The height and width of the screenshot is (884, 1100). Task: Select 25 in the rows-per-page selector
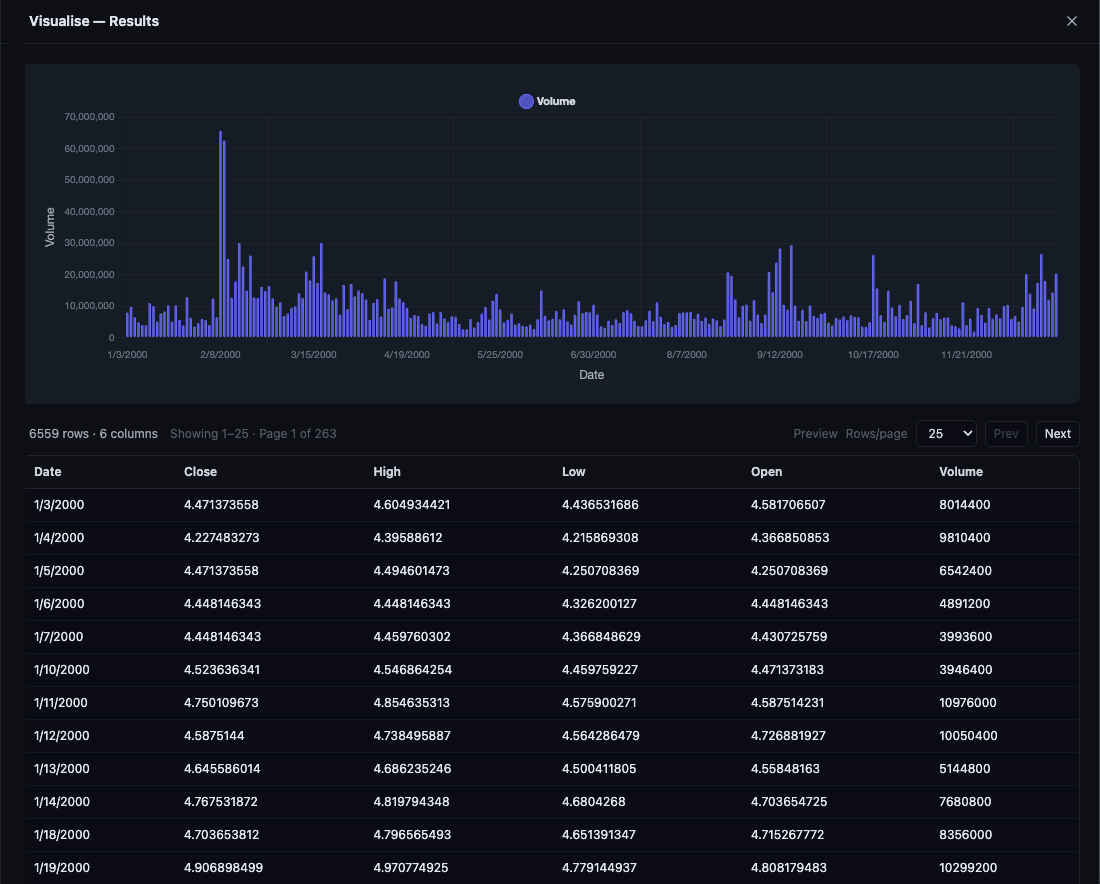pos(946,433)
